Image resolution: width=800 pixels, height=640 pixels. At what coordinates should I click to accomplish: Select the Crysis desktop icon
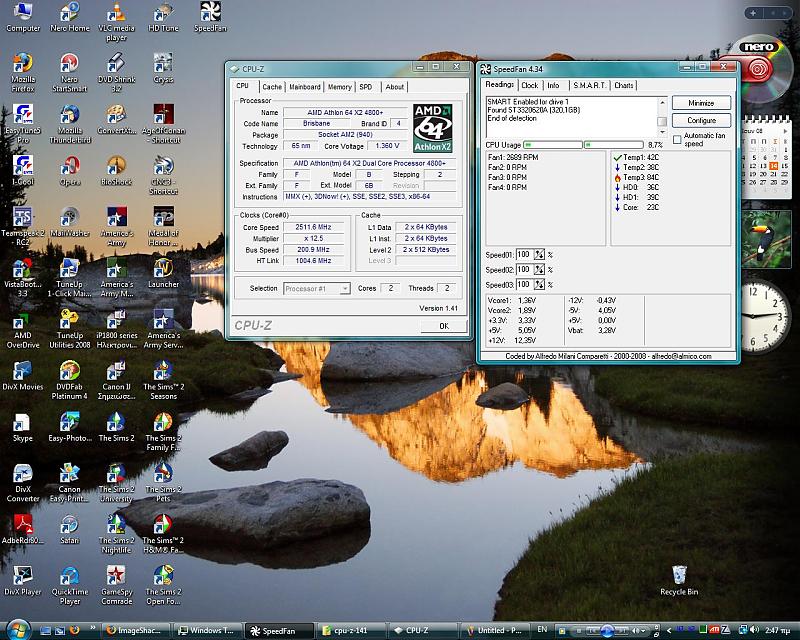coord(163,68)
